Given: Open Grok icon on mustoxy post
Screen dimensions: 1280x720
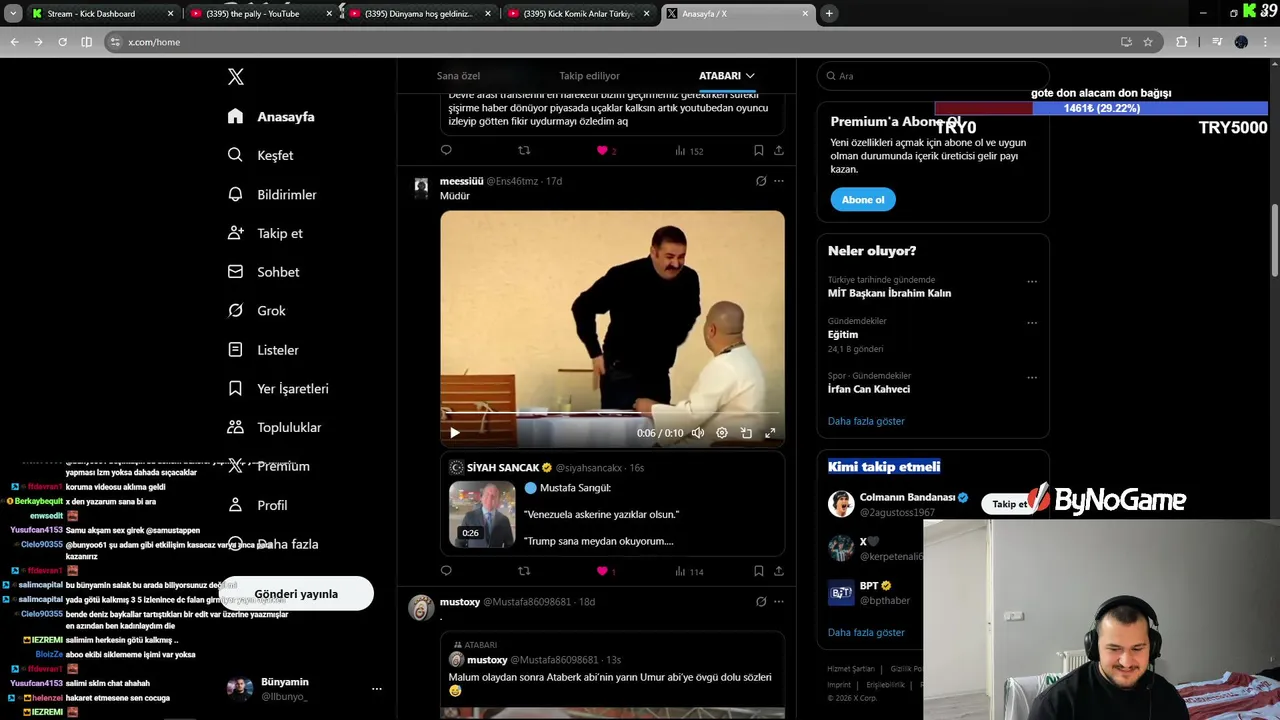Looking at the screenshot, I should [x=761, y=602].
